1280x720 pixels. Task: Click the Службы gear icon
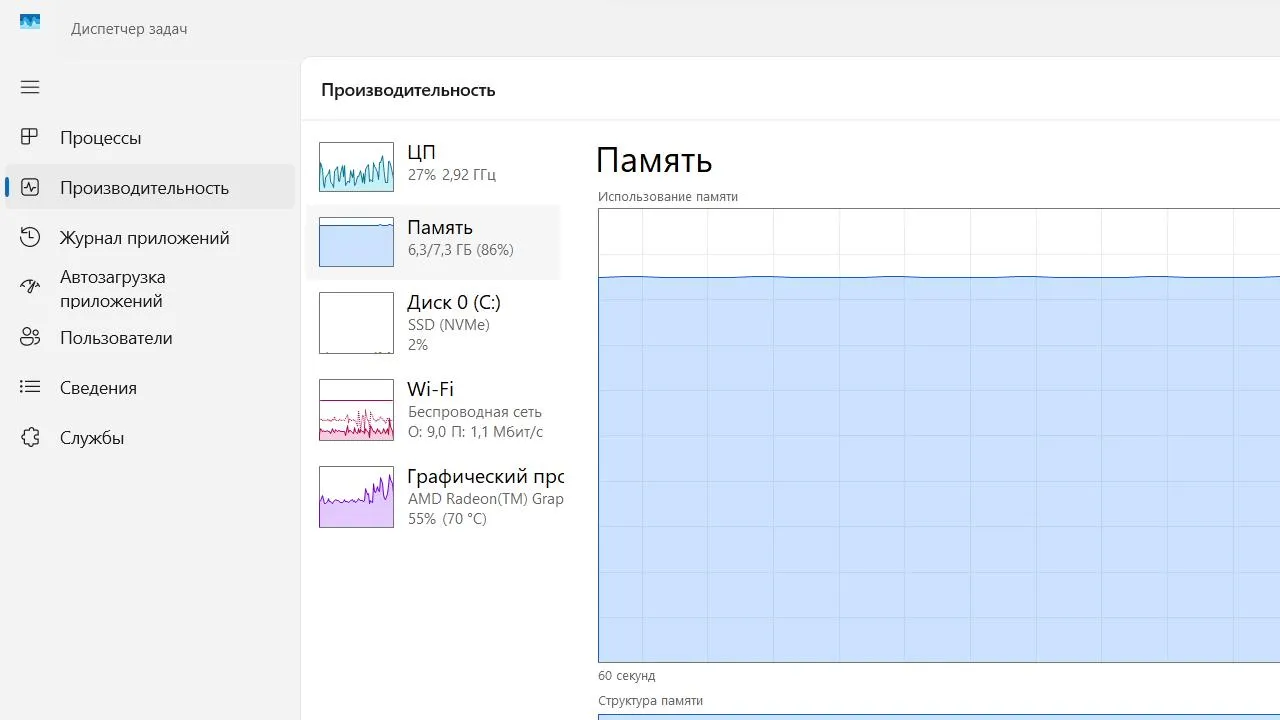(x=30, y=437)
